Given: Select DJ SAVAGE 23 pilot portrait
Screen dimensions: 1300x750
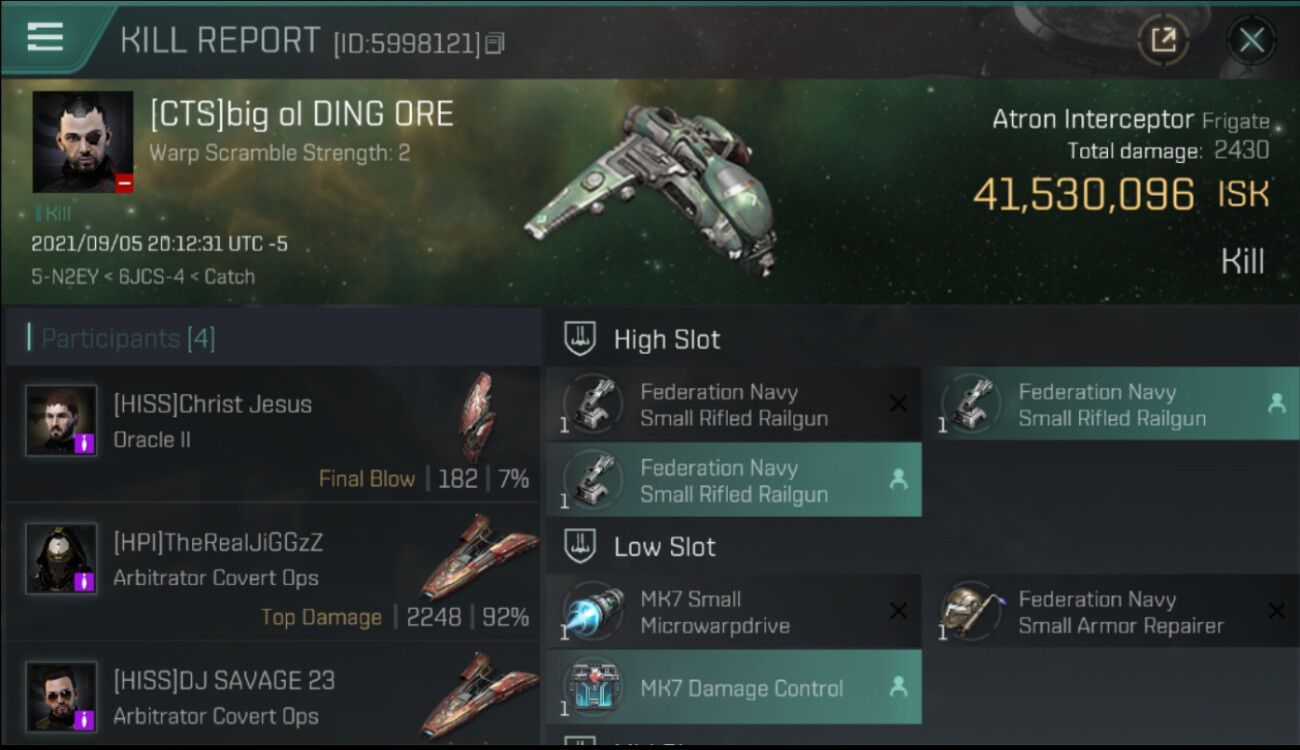Looking at the screenshot, I should tap(62, 697).
